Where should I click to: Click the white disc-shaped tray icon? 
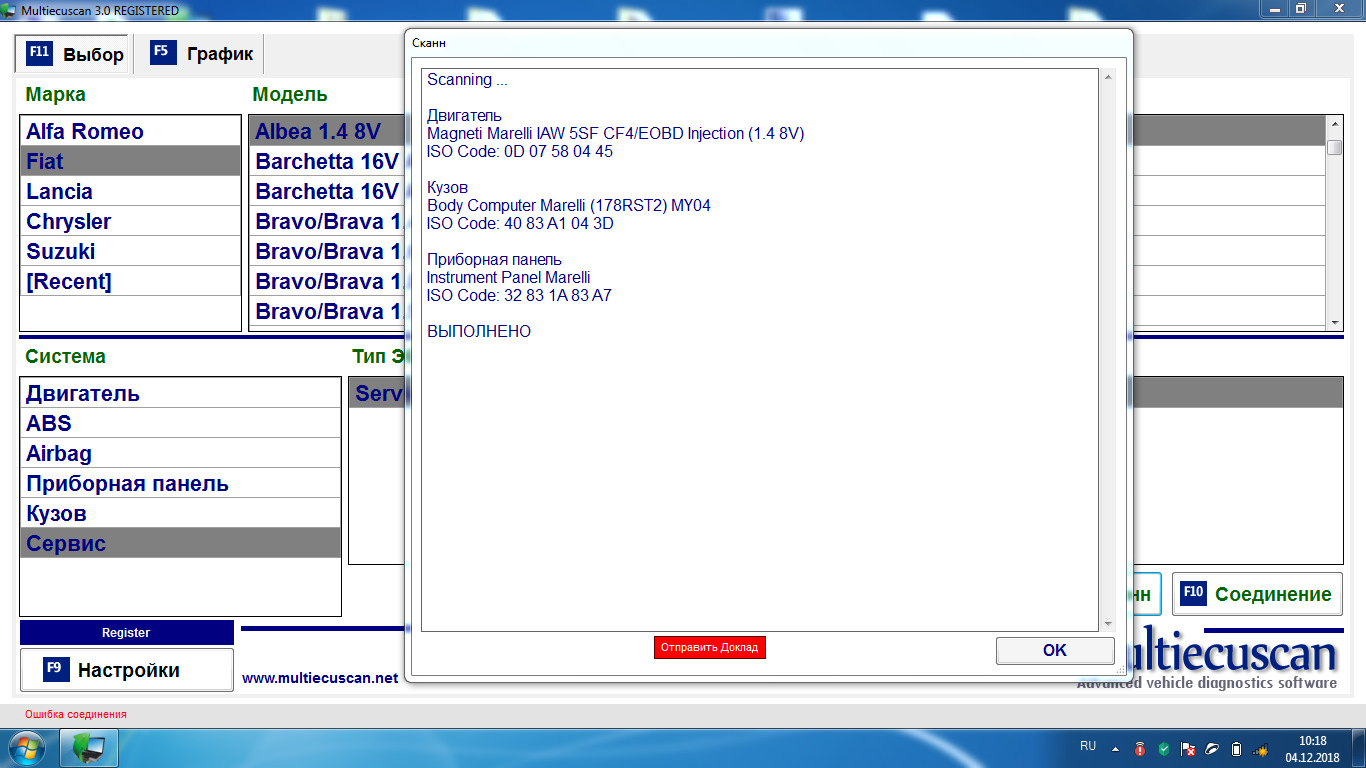coord(1212,748)
